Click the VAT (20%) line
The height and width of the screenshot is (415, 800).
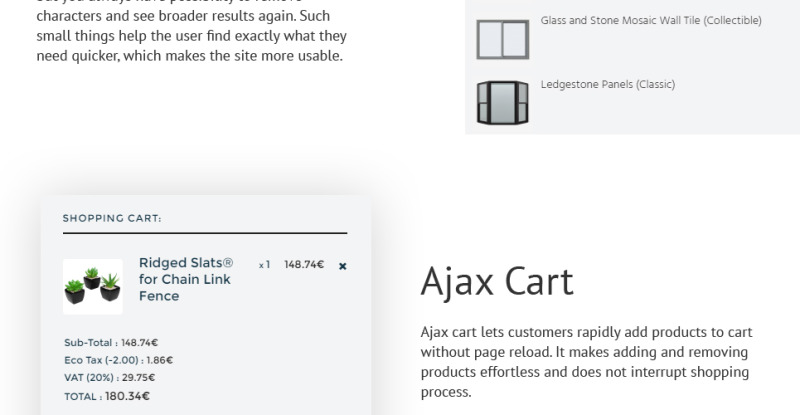click(110, 377)
